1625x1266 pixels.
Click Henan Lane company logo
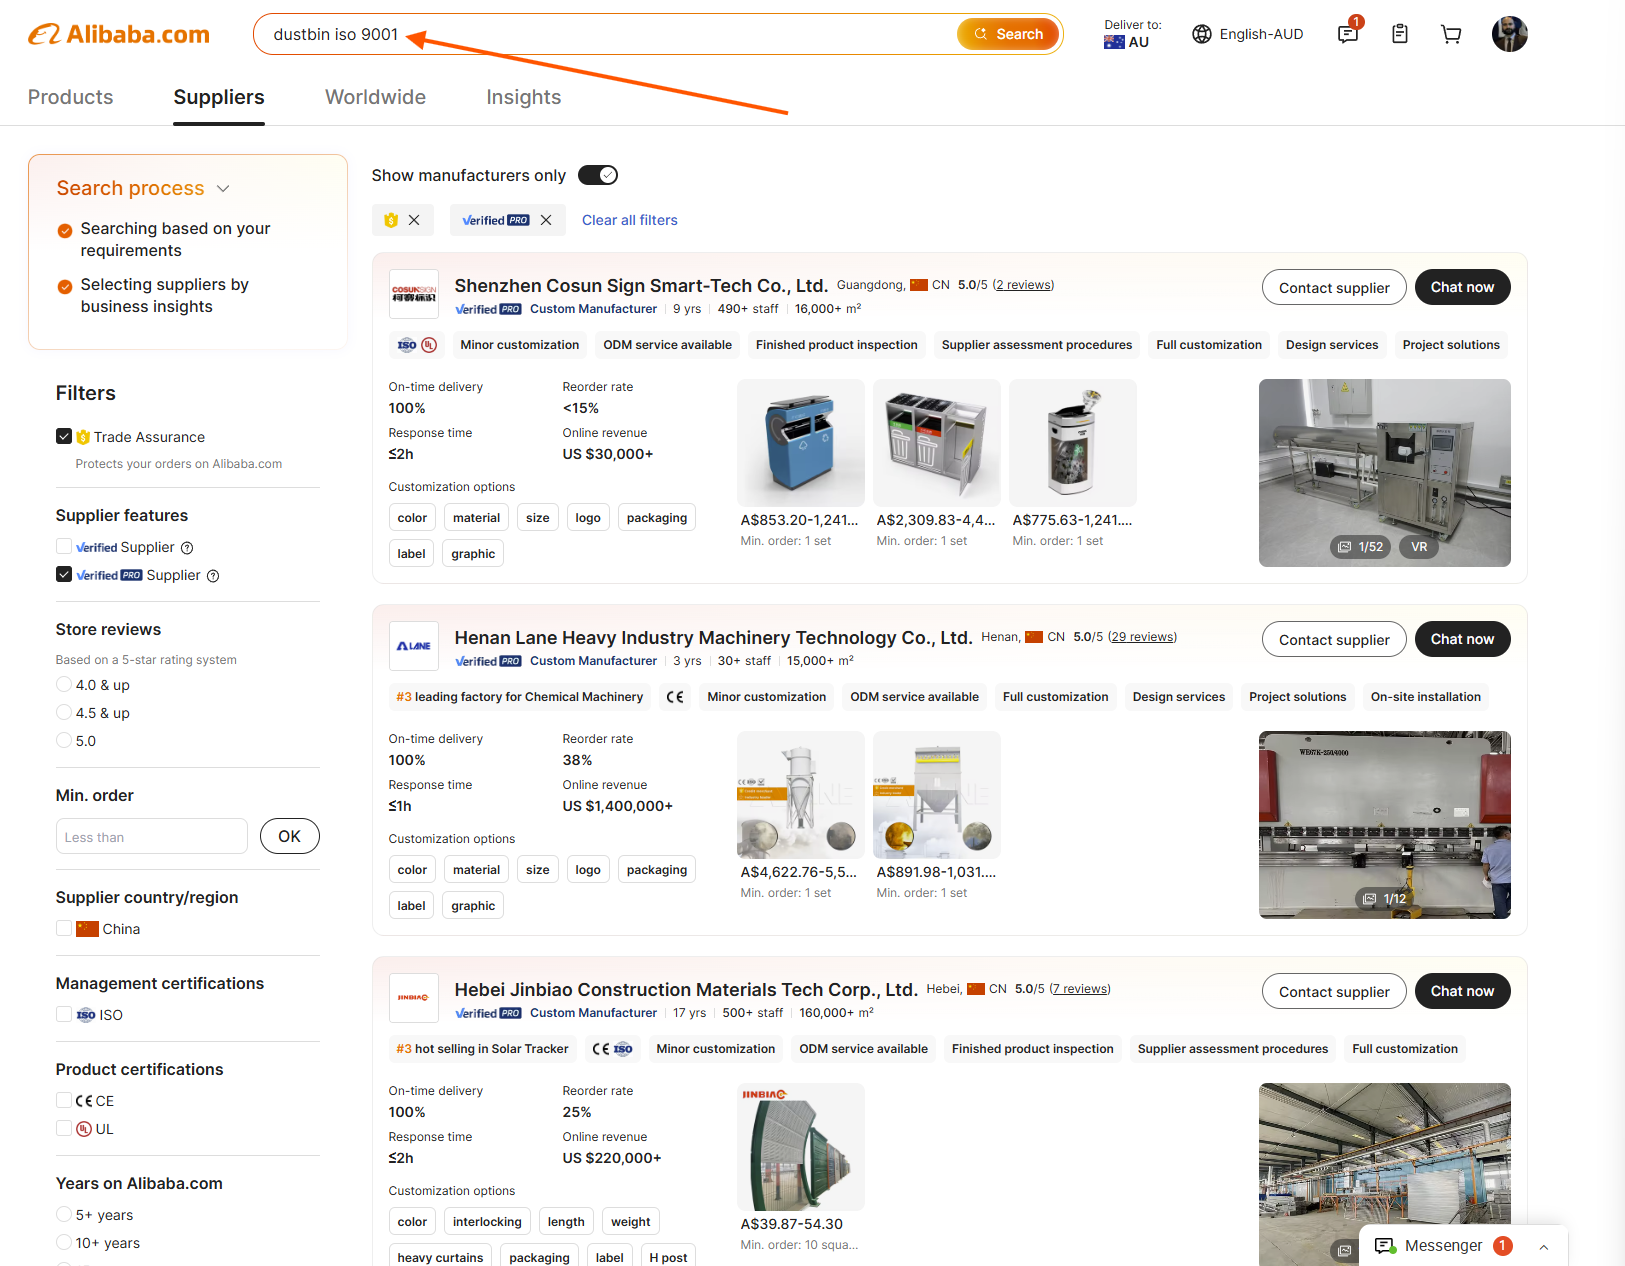pyautogui.click(x=413, y=646)
